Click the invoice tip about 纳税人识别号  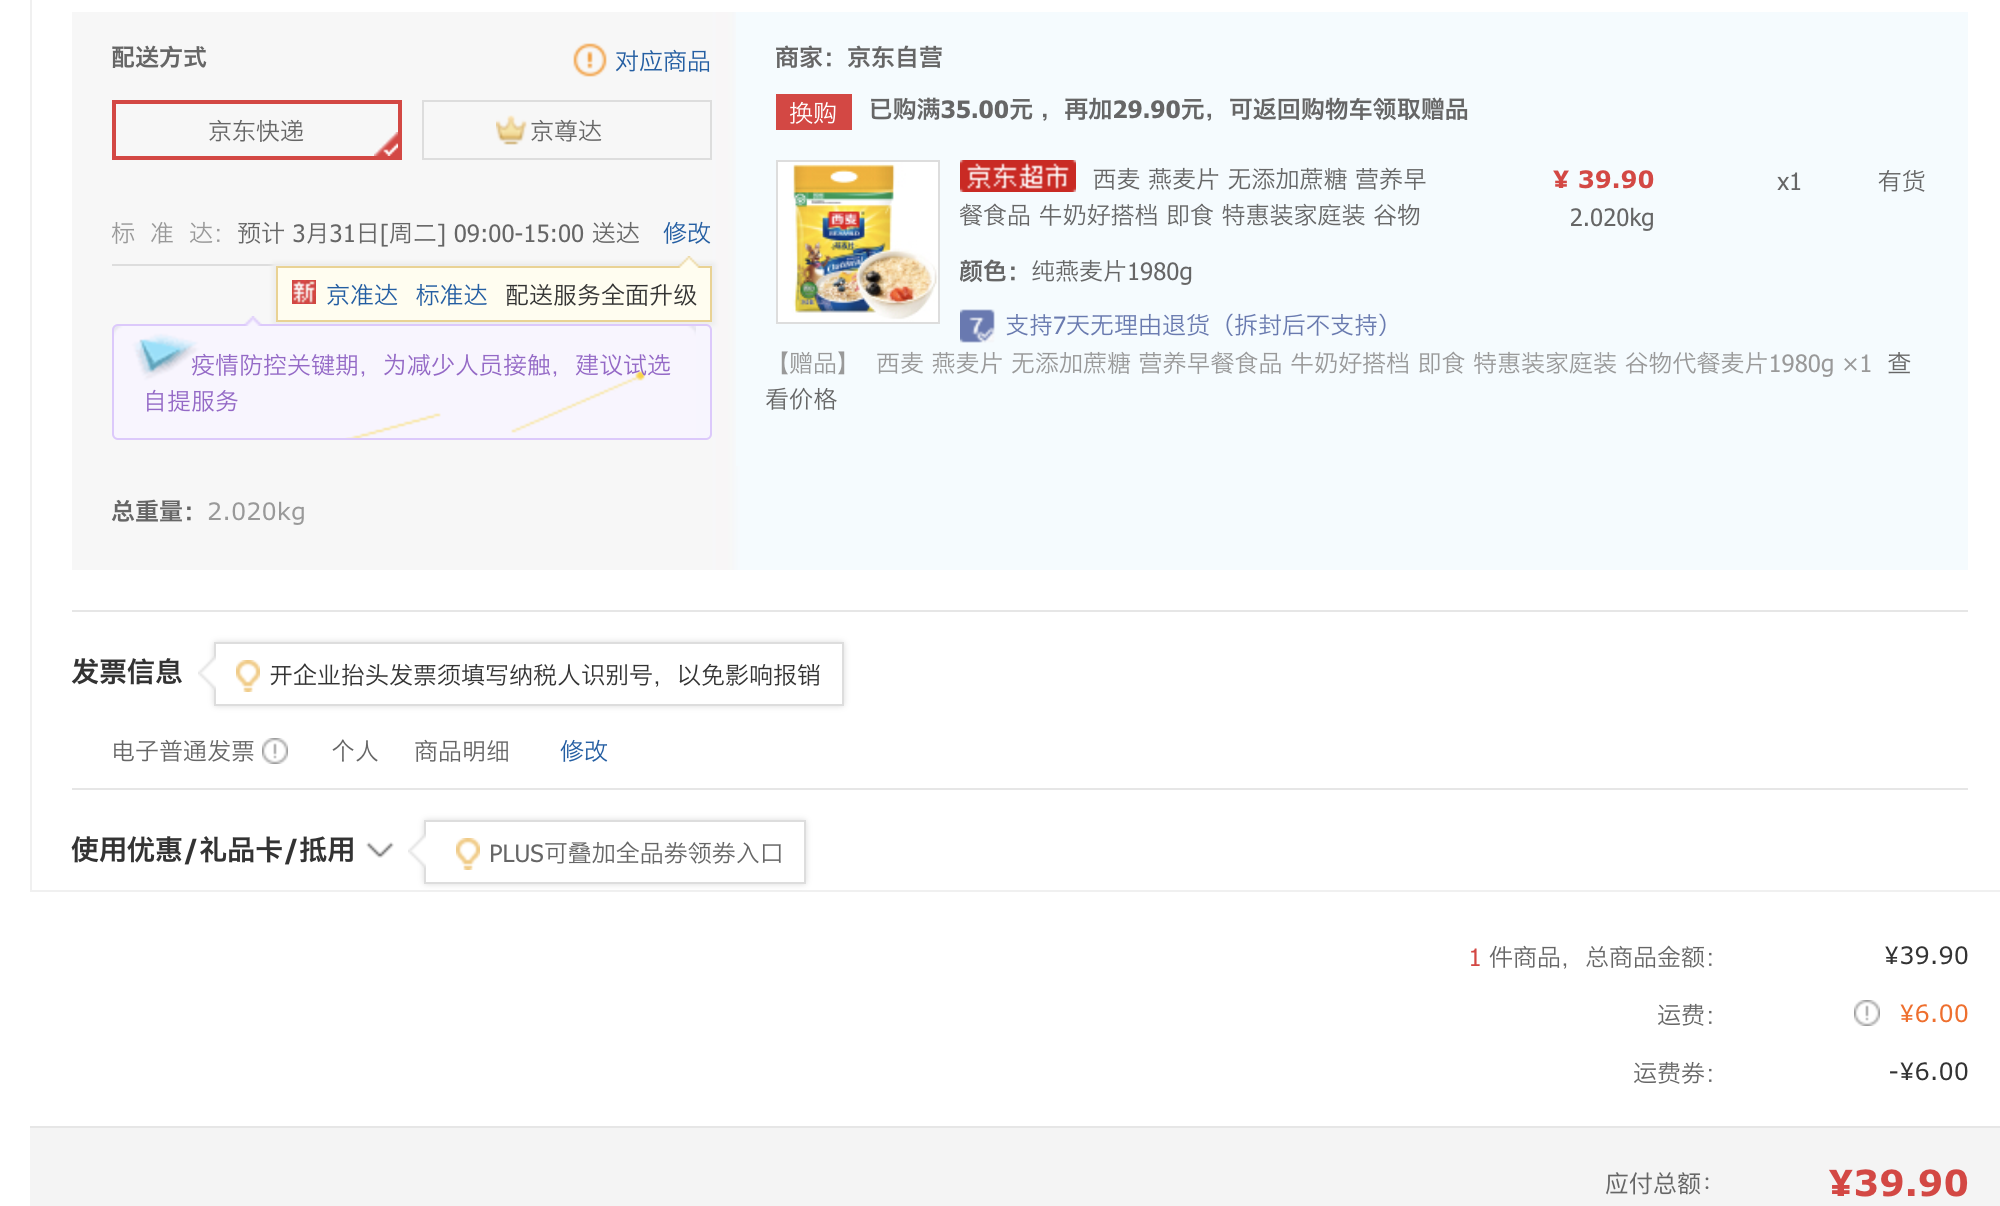529,675
